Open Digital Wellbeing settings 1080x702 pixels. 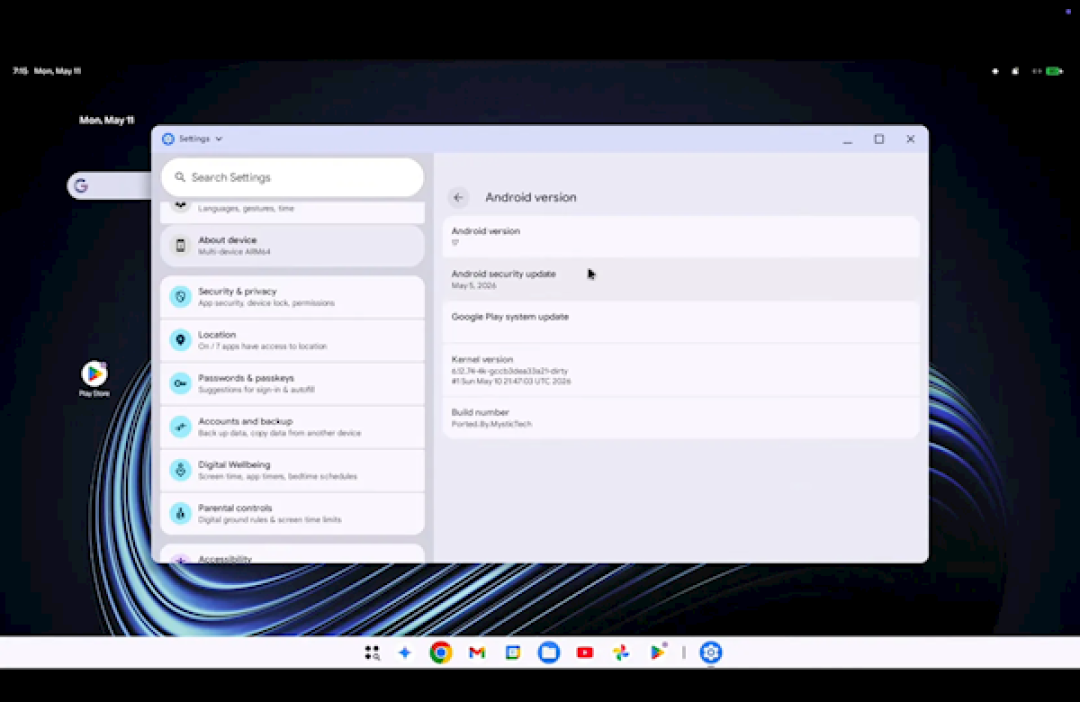click(292, 471)
